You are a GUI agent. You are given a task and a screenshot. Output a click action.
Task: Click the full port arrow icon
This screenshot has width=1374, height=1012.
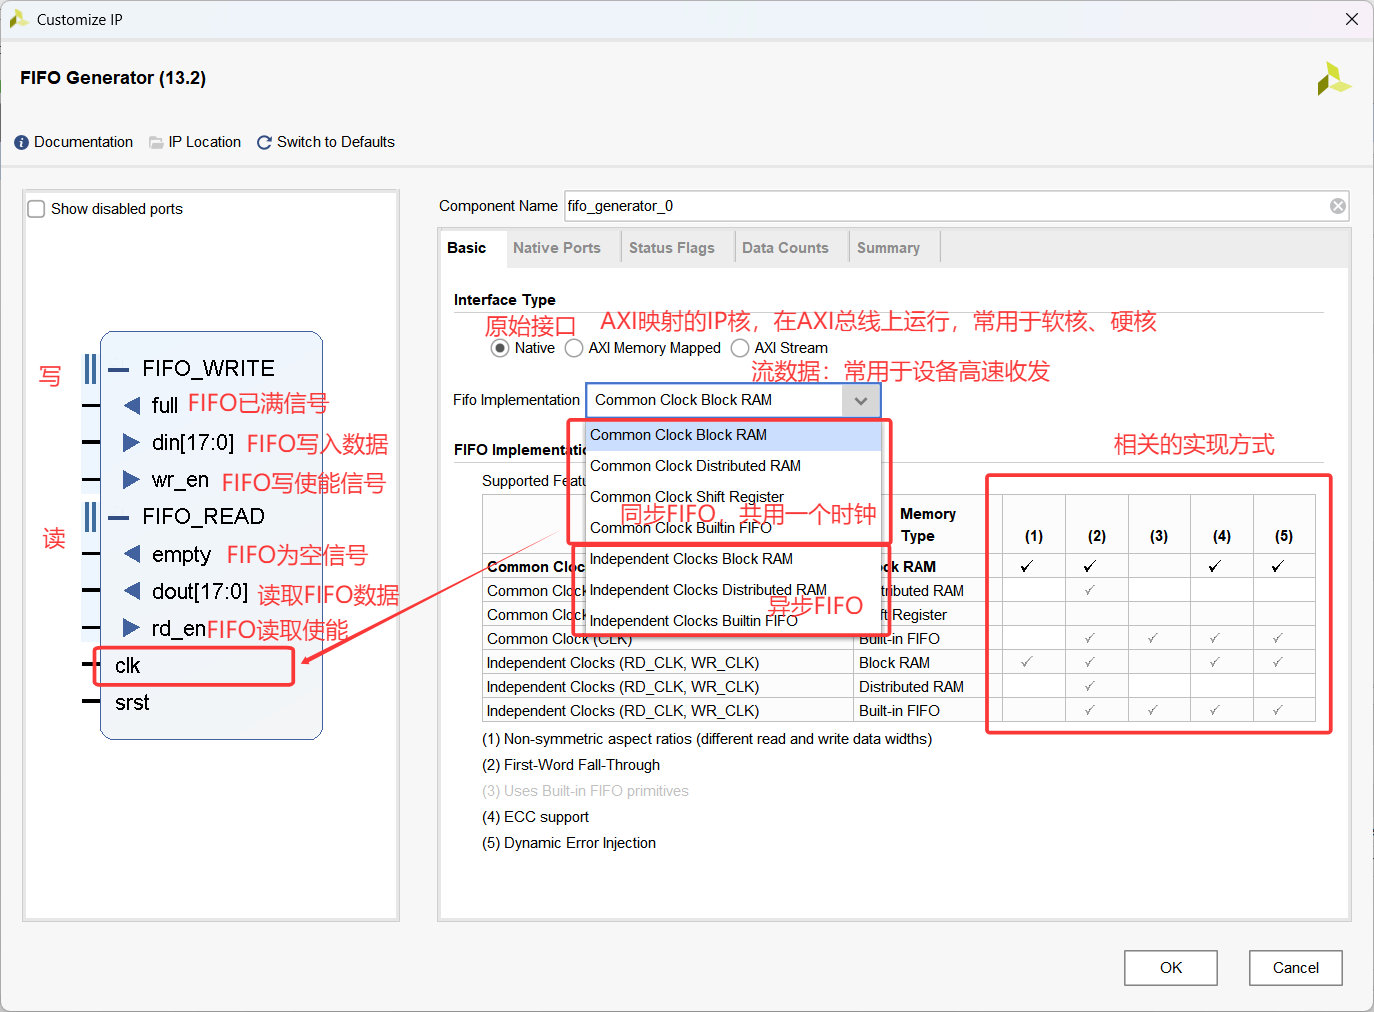132,405
